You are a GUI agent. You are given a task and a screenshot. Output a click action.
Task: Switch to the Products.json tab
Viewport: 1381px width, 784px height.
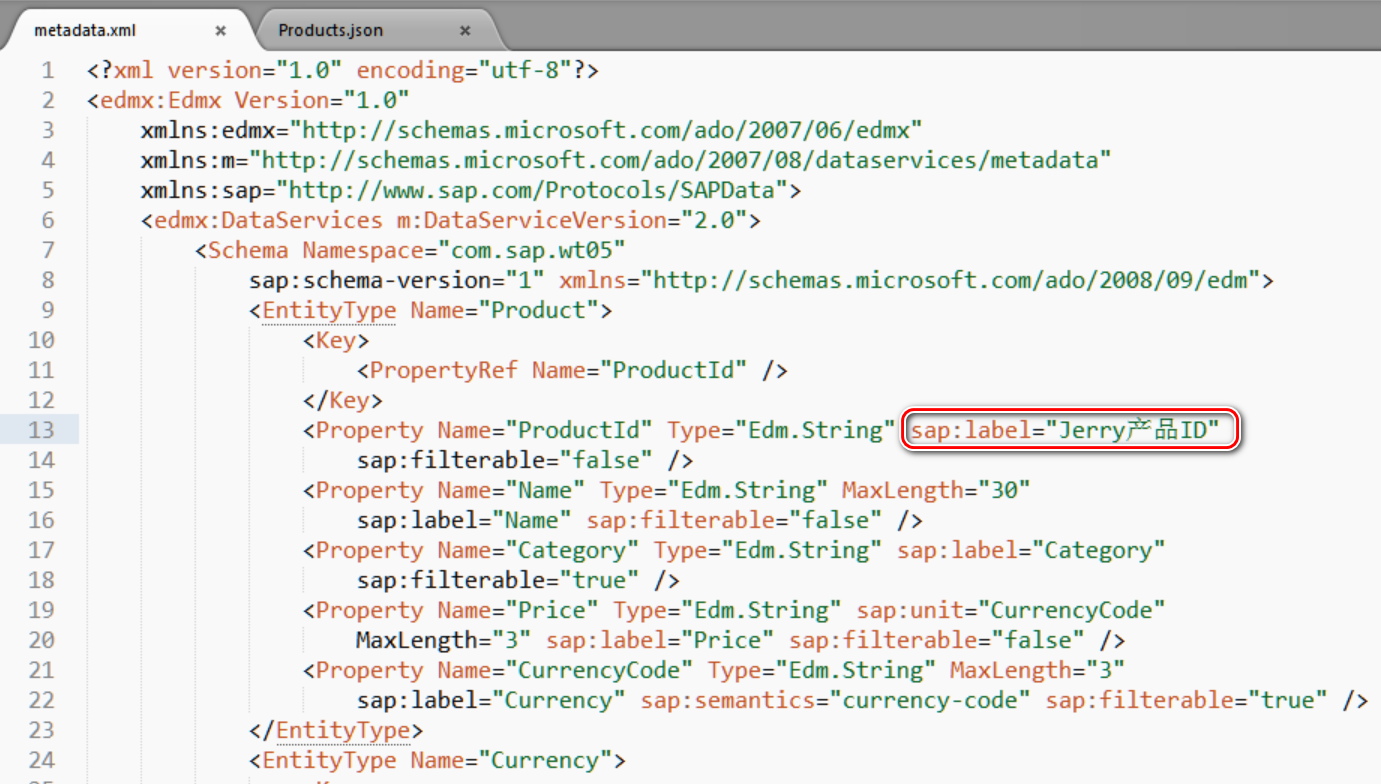330,30
